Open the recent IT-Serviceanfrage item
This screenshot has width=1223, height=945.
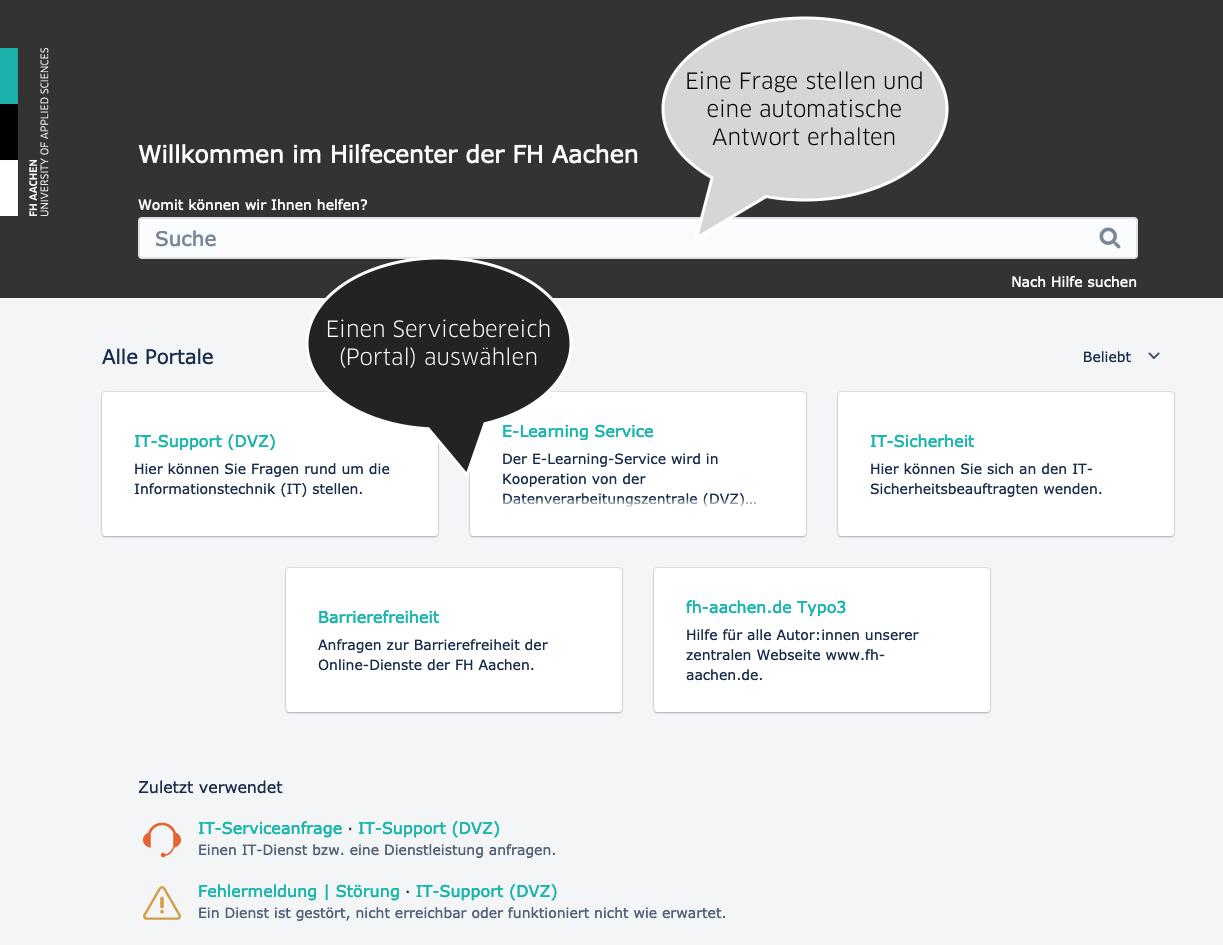[270, 828]
